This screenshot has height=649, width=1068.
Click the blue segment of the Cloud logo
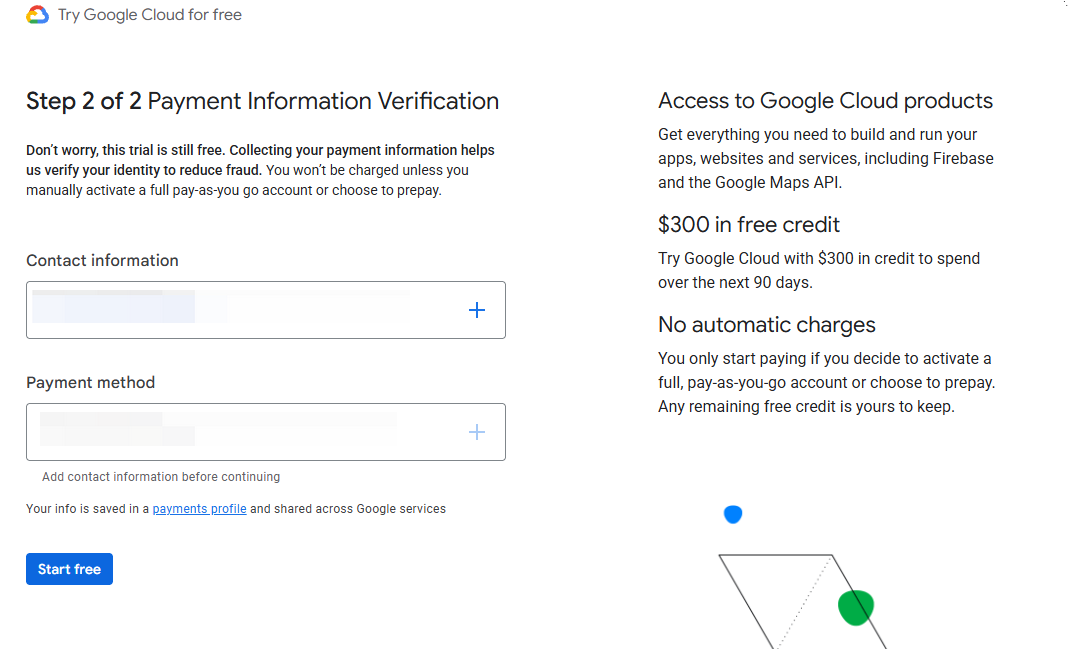[44, 14]
